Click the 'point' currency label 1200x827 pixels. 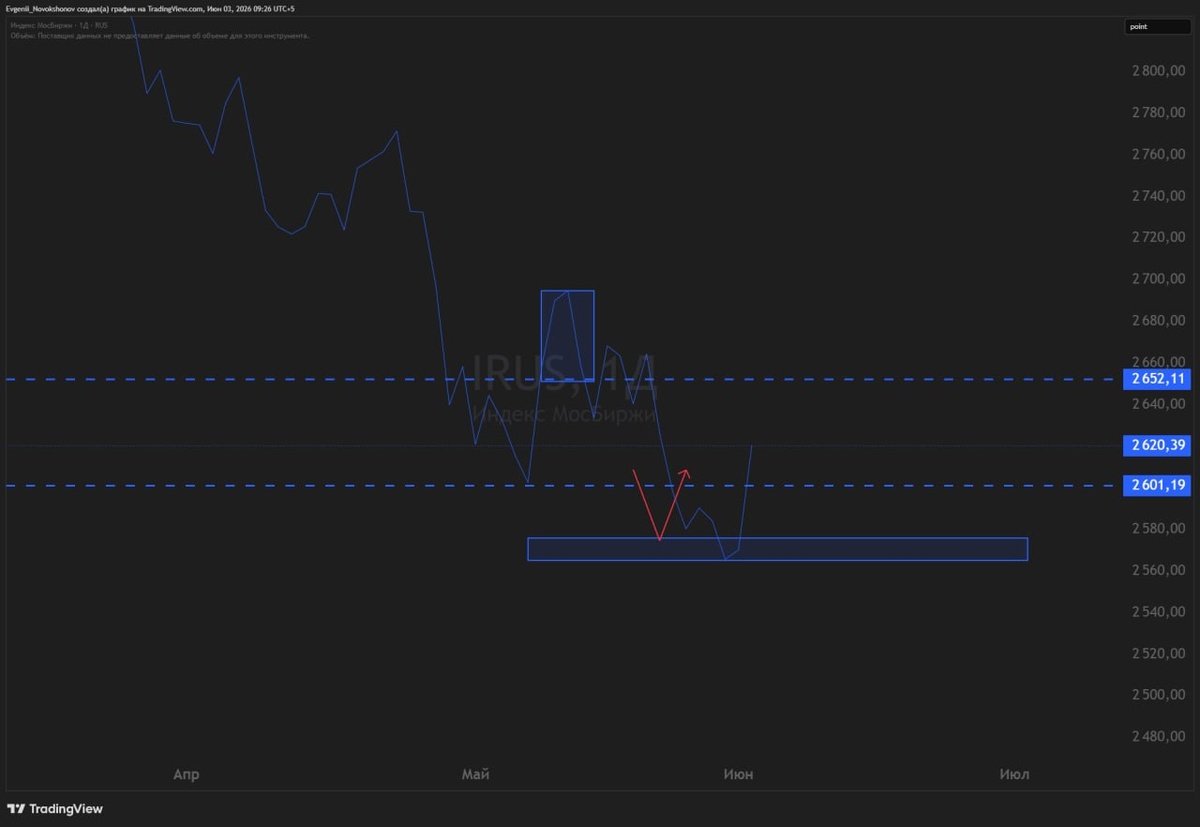point(1158,27)
